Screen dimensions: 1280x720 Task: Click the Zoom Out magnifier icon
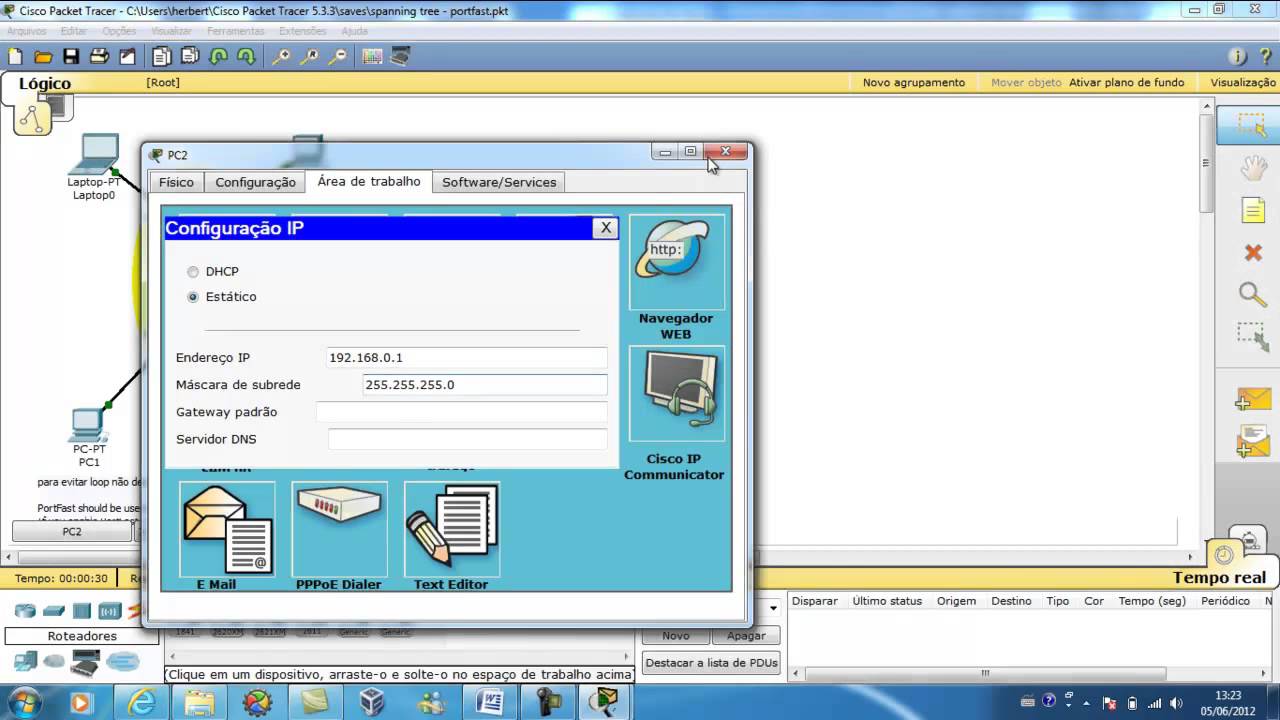[x=337, y=57]
